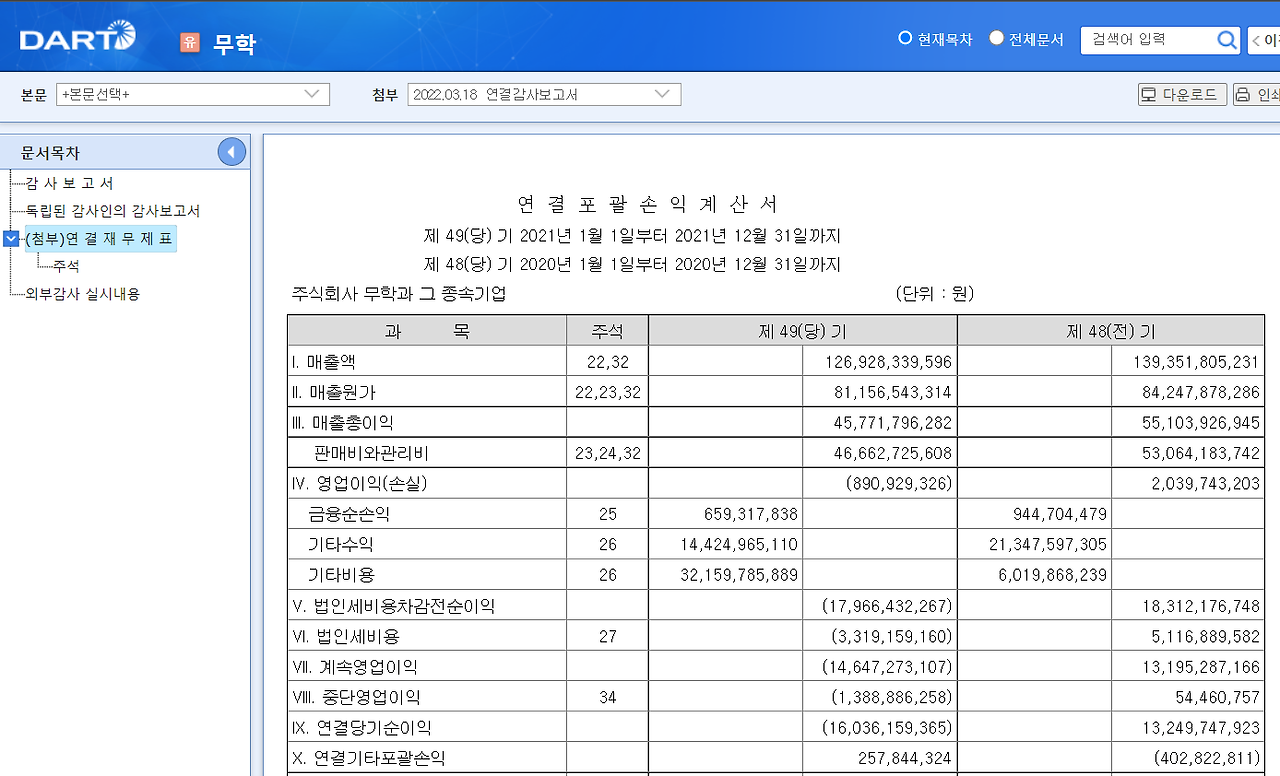This screenshot has height=776, width=1280.
Task: Open 독립된 감사인의 감사보고서 tree item
Action: 113,211
